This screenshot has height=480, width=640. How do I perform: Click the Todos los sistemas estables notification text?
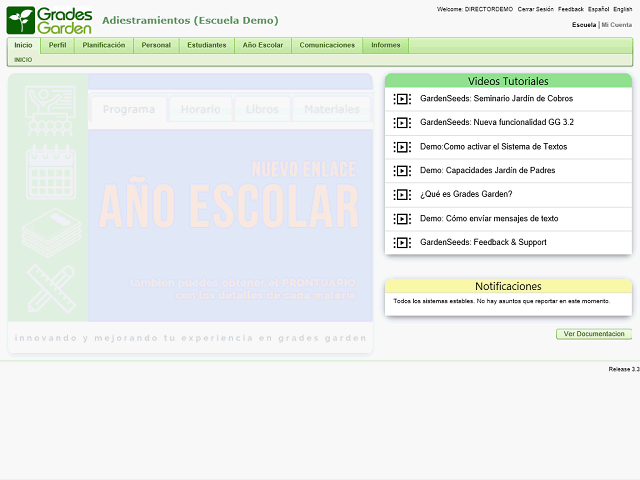[502, 301]
